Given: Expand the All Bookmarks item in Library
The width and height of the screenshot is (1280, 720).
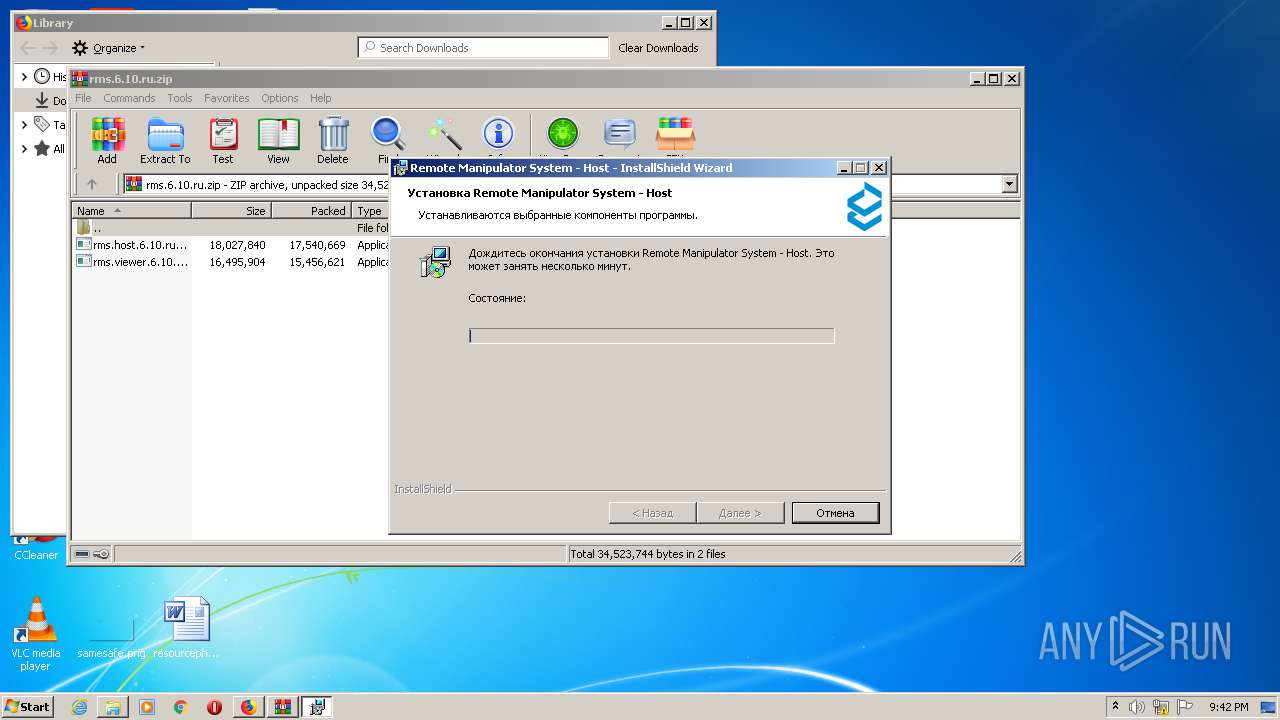Looking at the screenshot, I should tap(25, 149).
